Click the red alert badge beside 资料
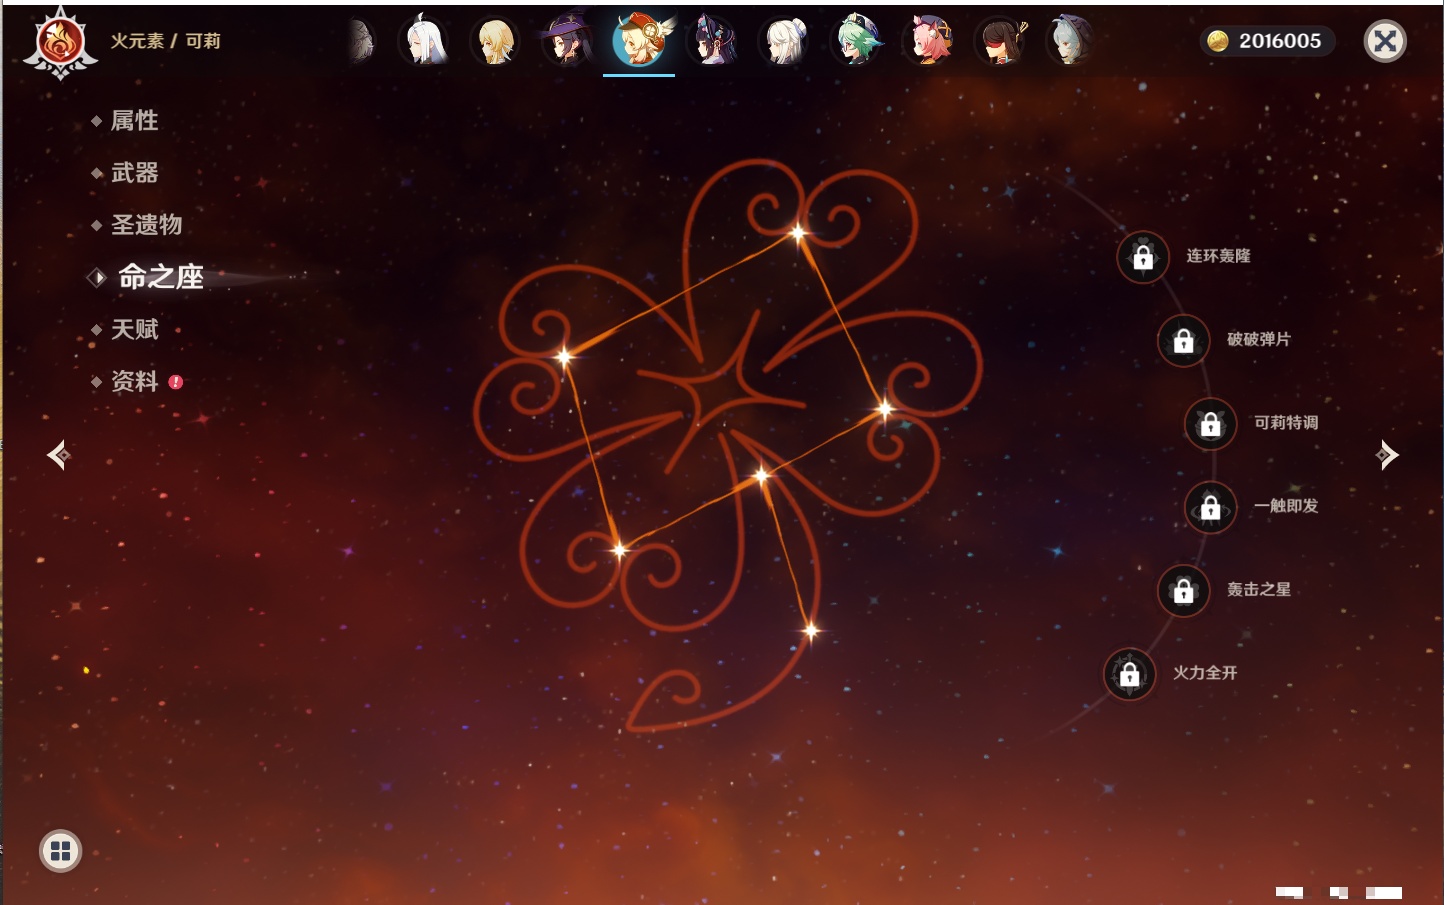1444x905 pixels. click(x=176, y=382)
